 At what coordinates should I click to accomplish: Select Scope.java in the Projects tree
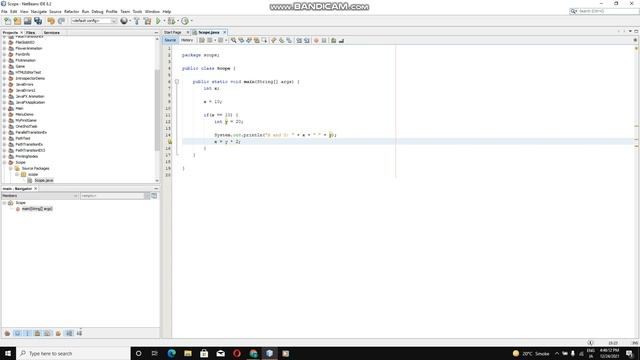pyautogui.click(x=44, y=180)
